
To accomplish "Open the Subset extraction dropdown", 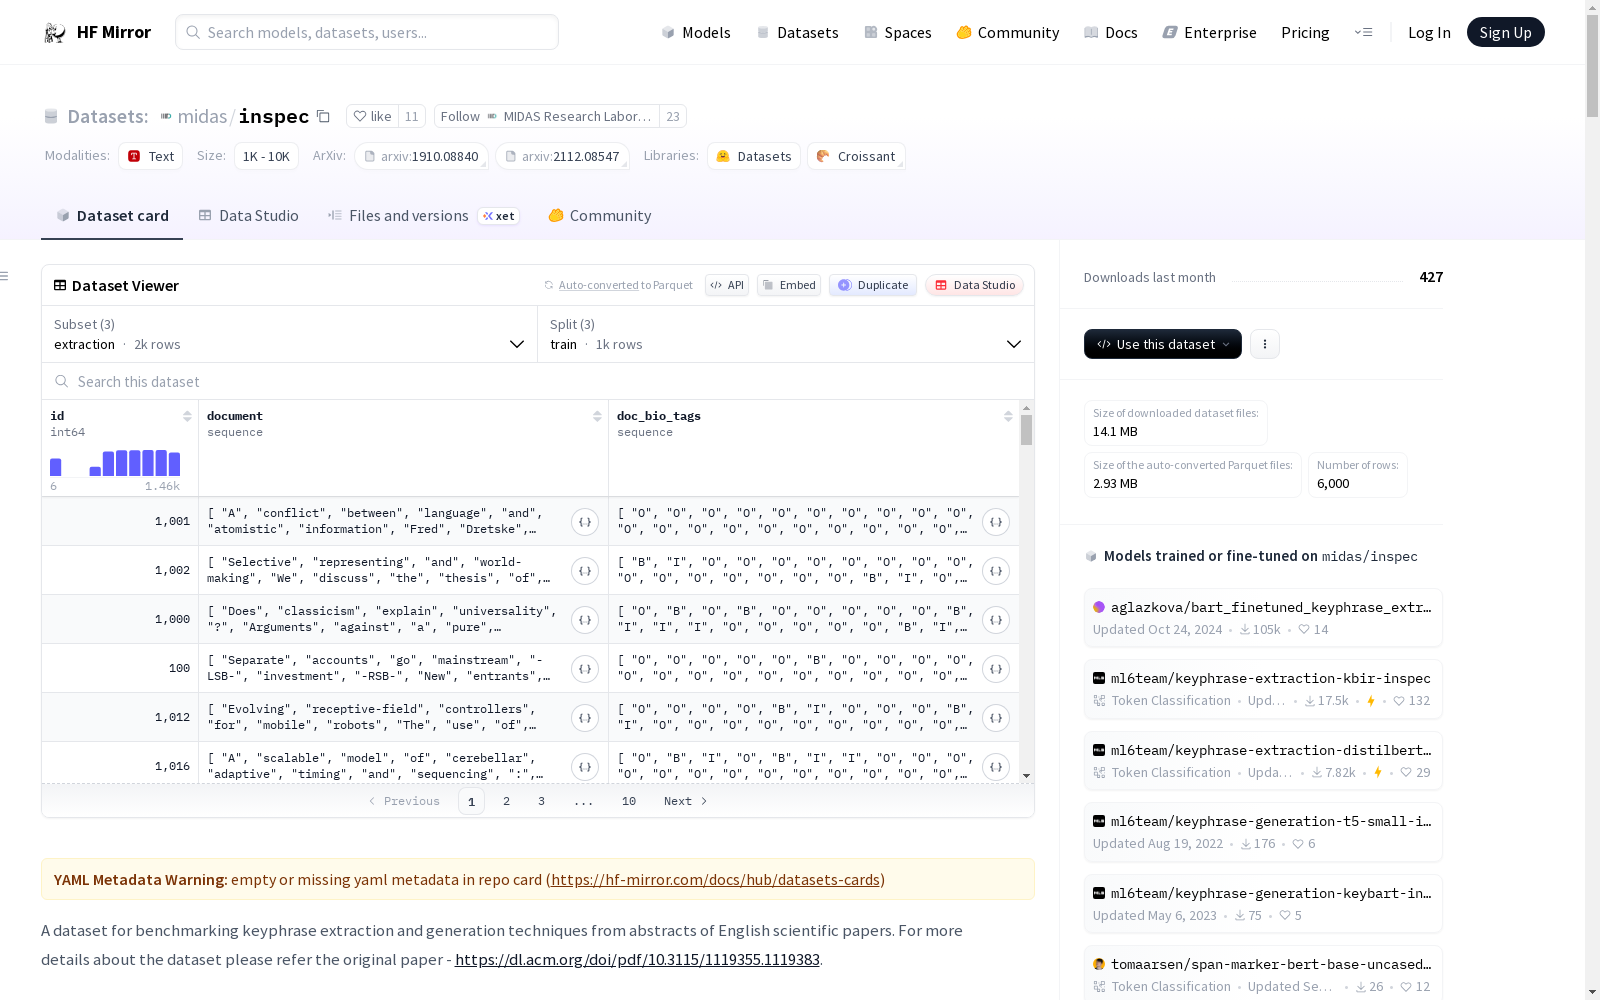I will click(290, 334).
